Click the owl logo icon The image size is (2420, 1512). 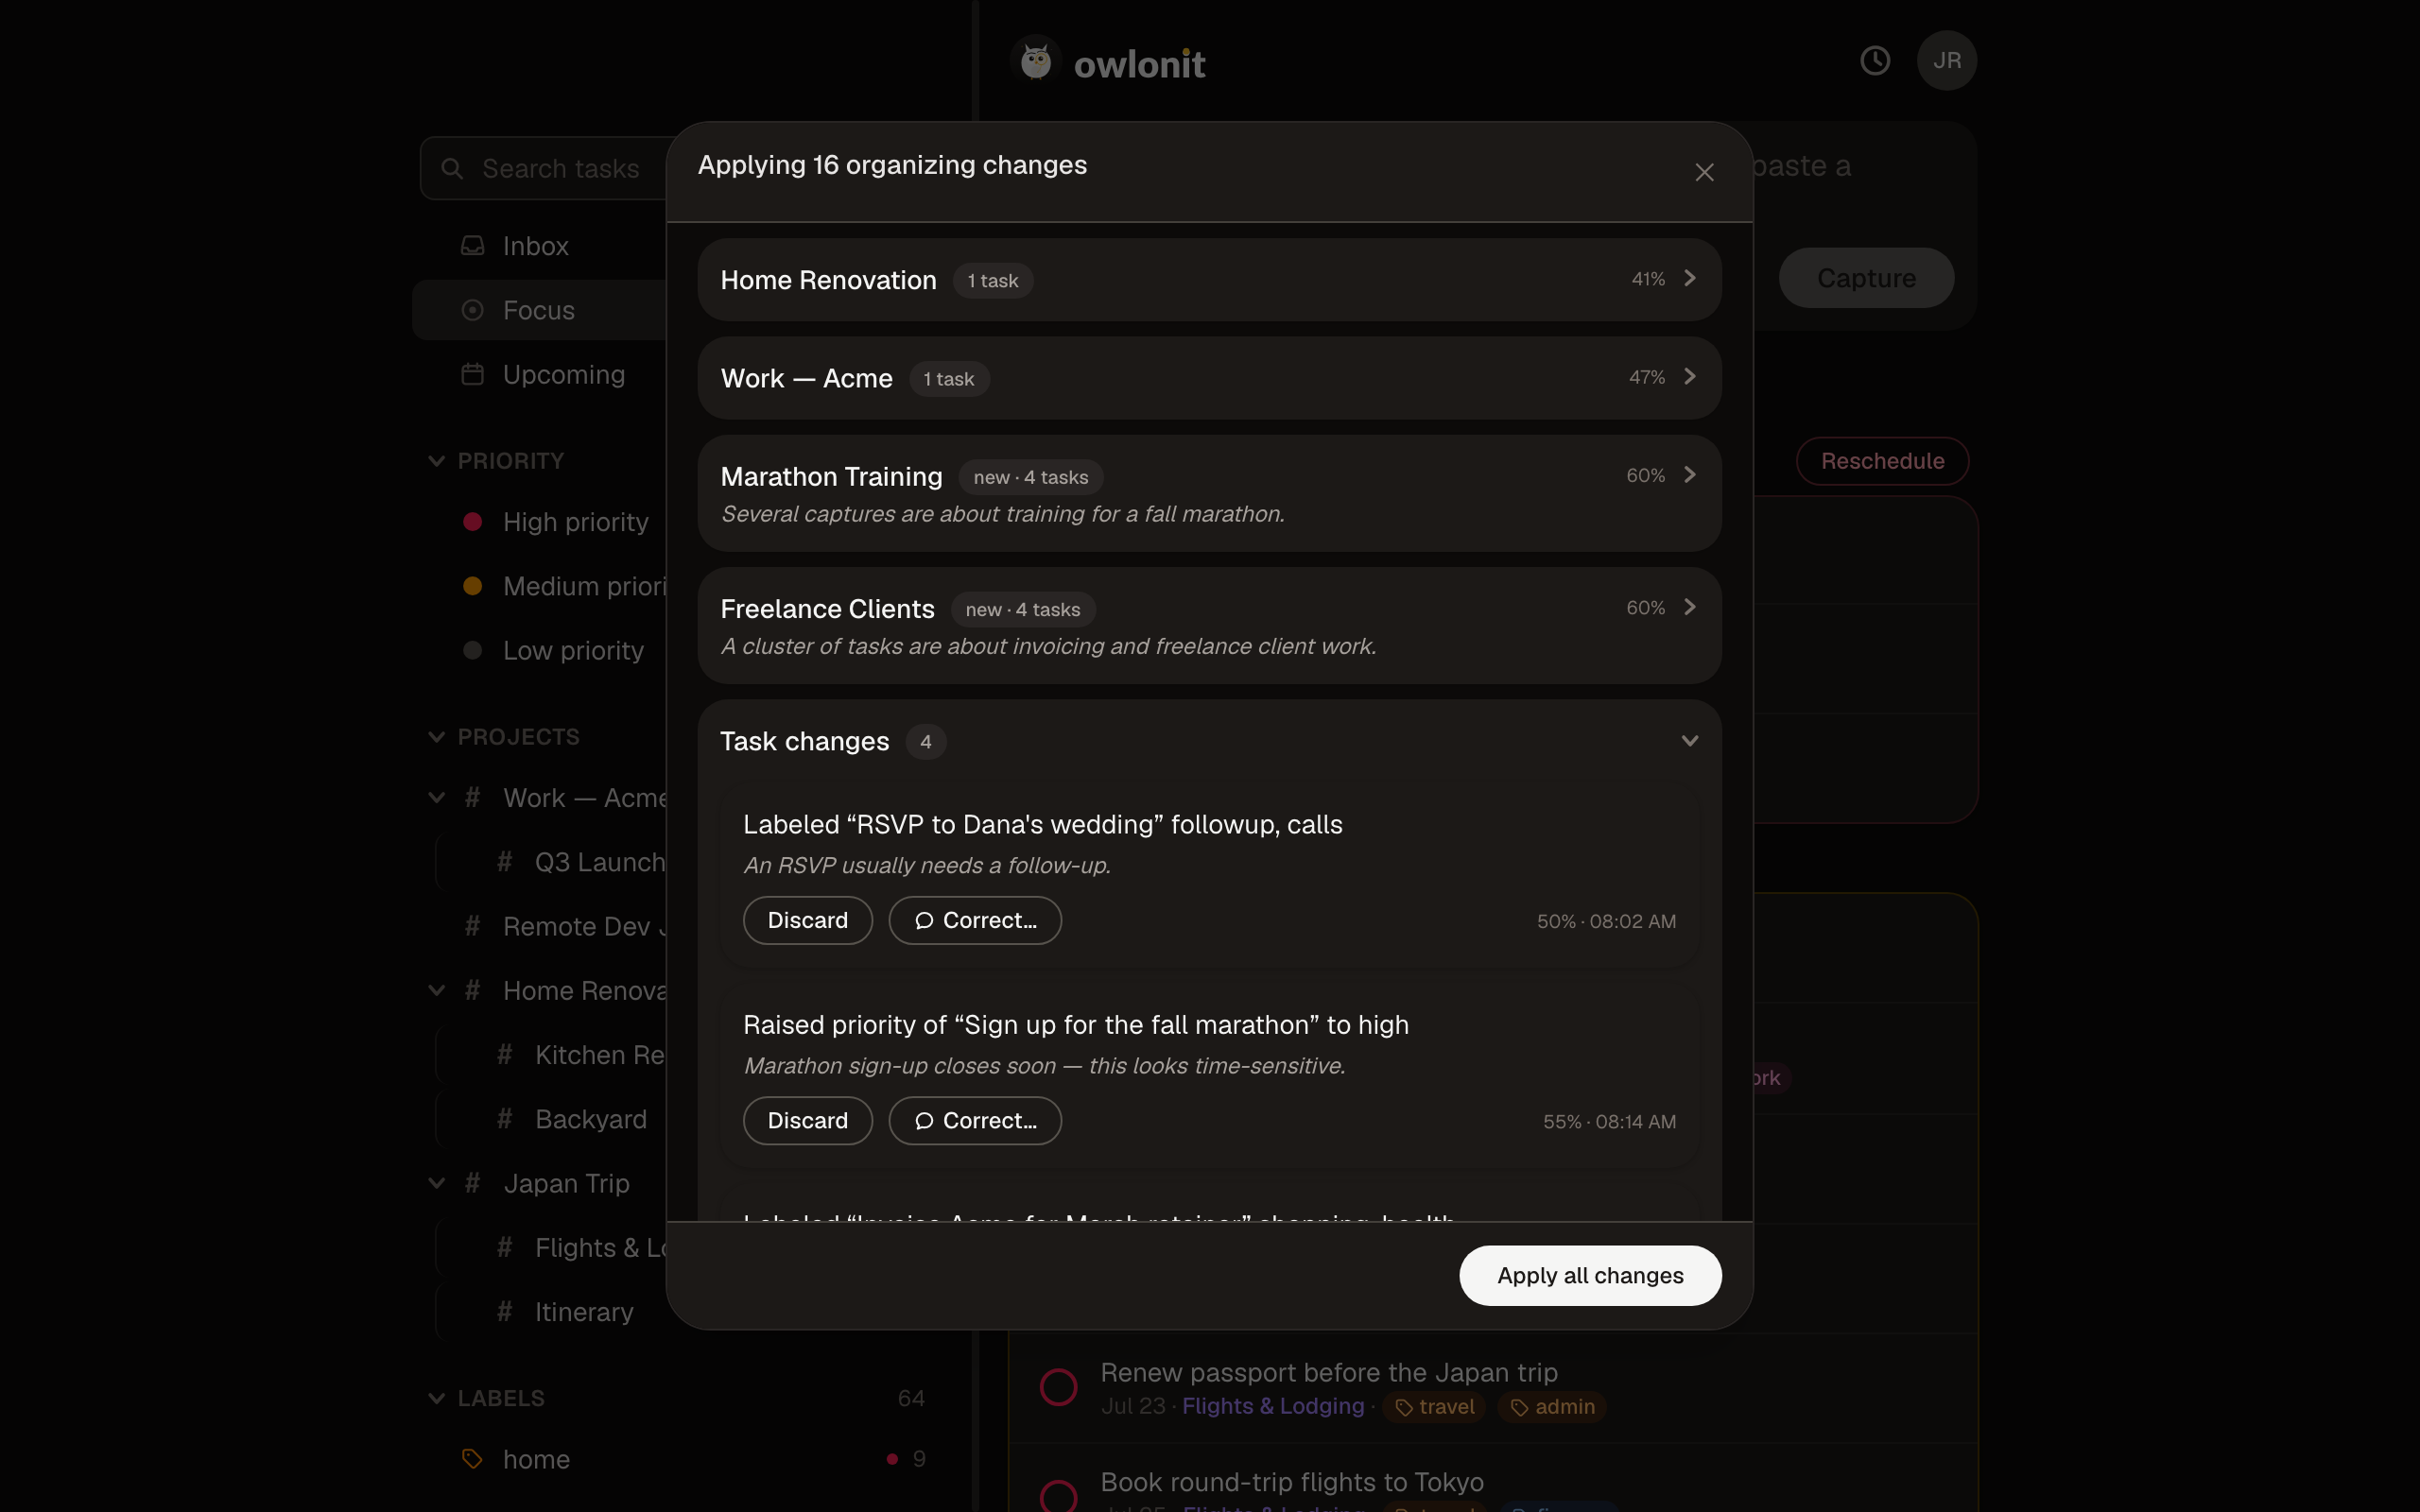pyautogui.click(x=1036, y=62)
